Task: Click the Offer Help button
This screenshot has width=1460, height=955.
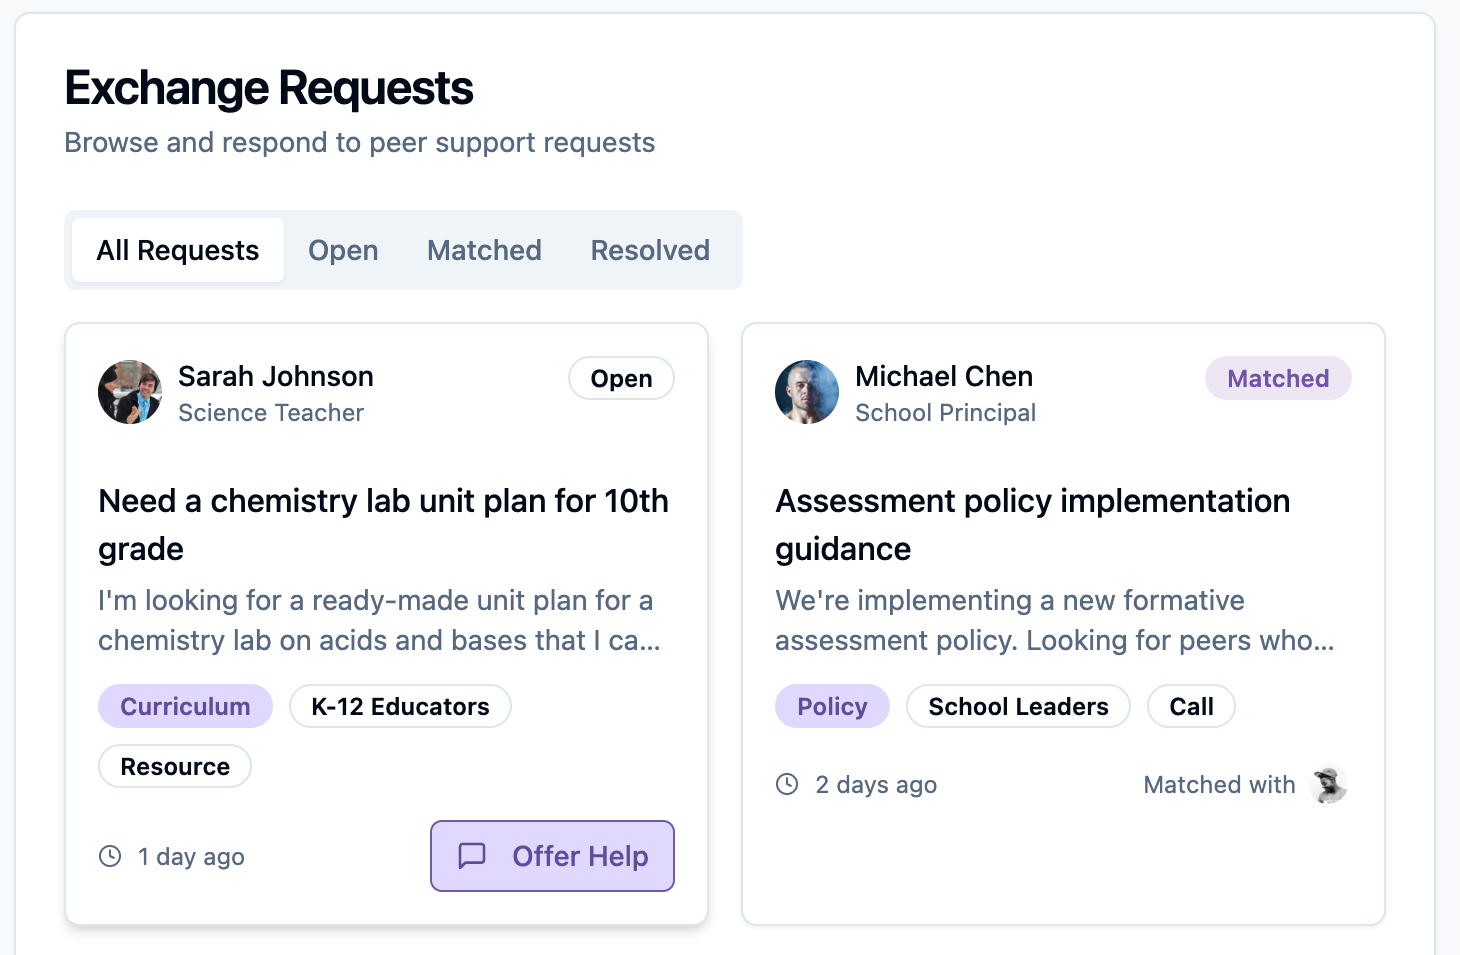Action: [552, 856]
